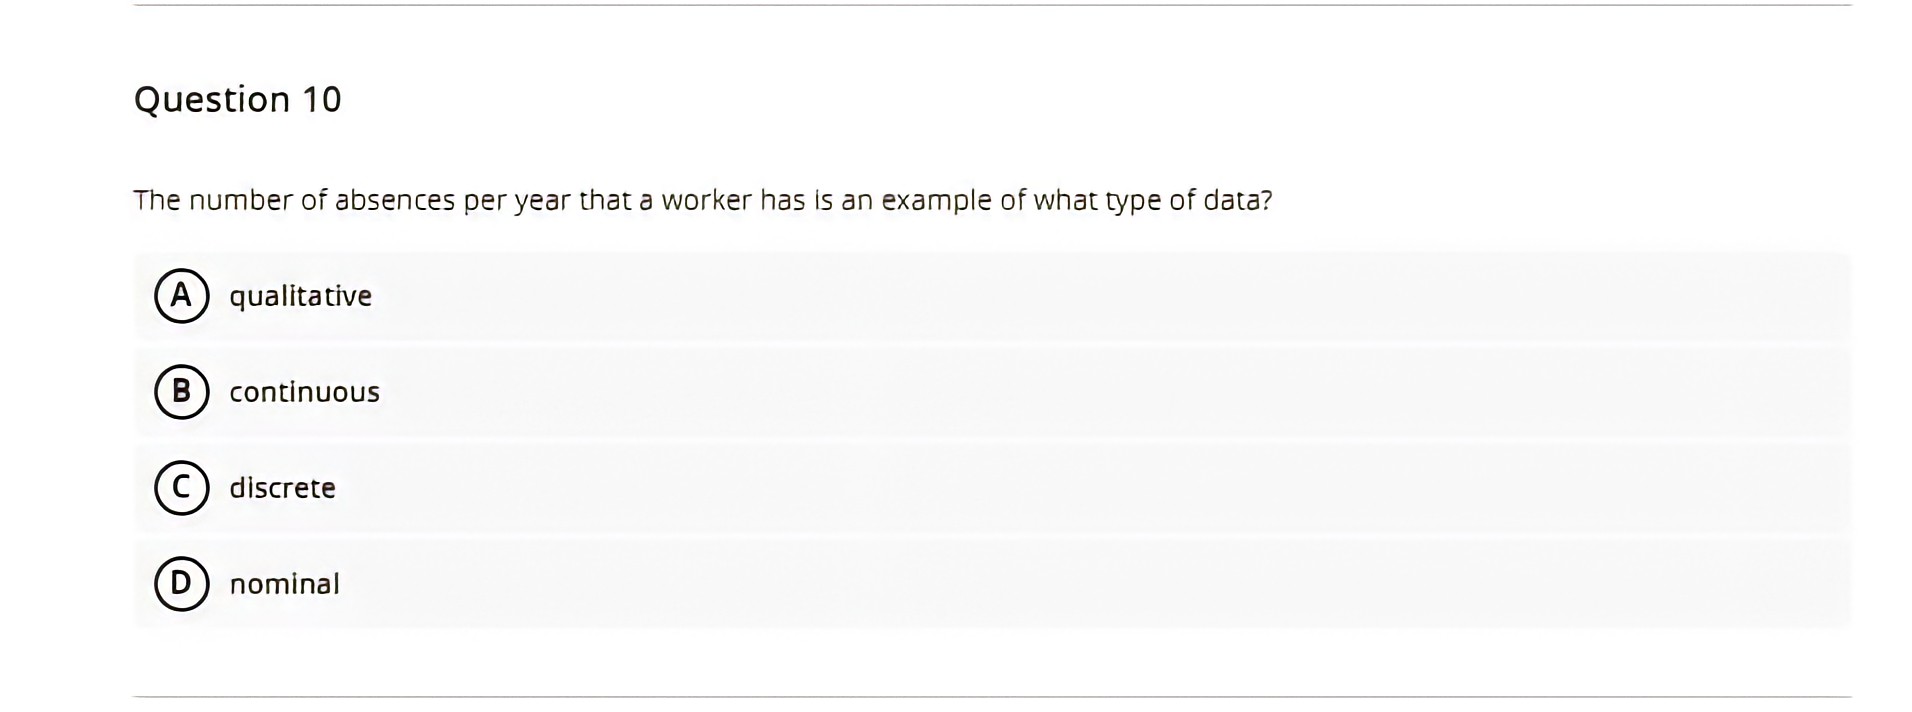
Task: Click the discrete label text
Action: [x=282, y=488]
